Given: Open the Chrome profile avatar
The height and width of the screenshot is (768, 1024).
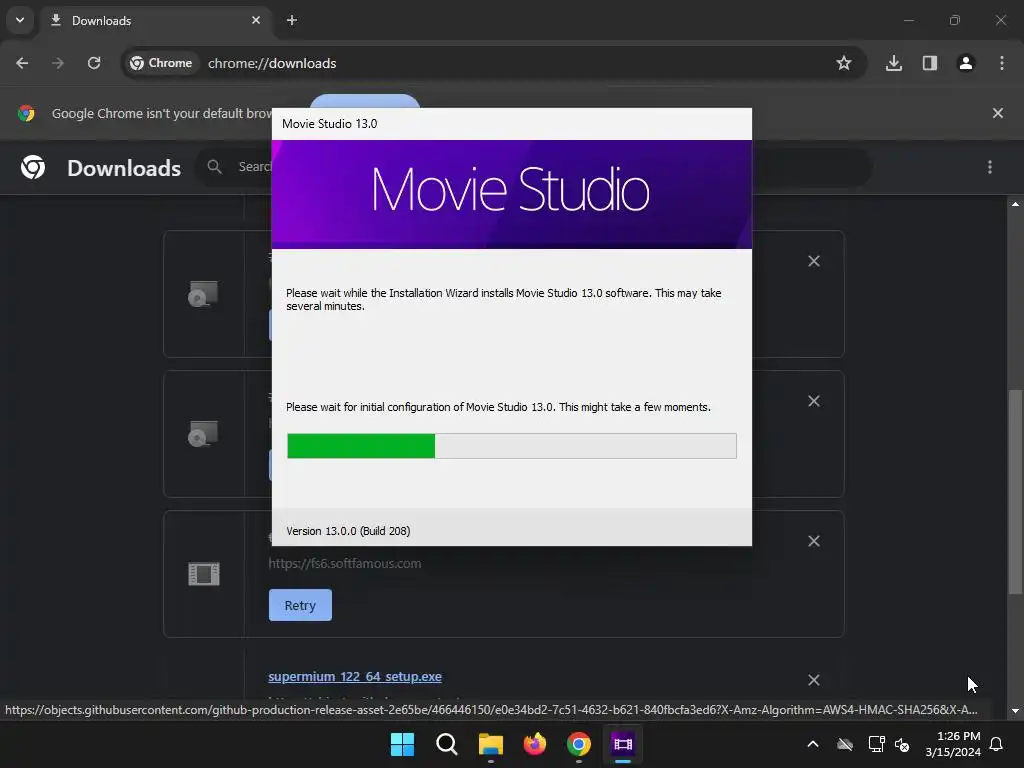Looking at the screenshot, I should 966,63.
